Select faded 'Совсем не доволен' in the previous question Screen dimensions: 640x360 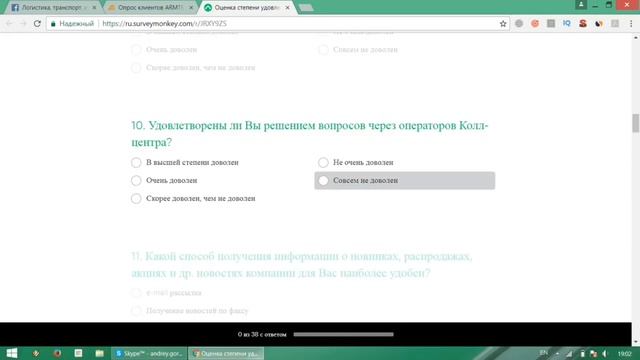click(x=323, y=50)
